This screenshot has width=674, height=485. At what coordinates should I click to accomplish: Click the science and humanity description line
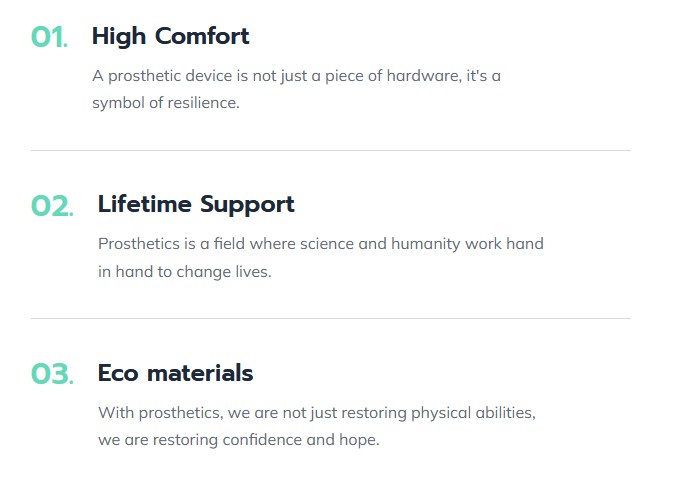pyautogui.click(x=321, y=244)
